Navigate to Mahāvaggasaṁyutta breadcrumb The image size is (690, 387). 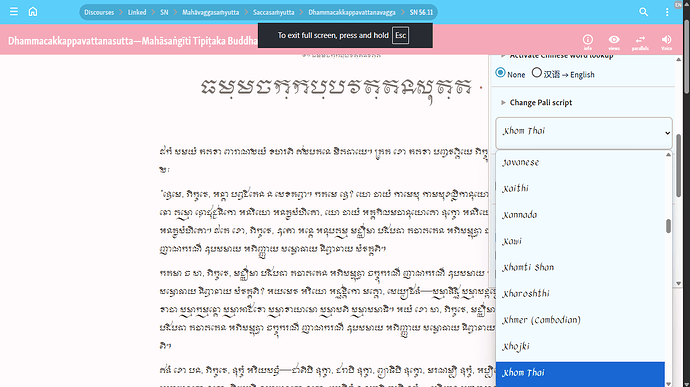point(210,12)
